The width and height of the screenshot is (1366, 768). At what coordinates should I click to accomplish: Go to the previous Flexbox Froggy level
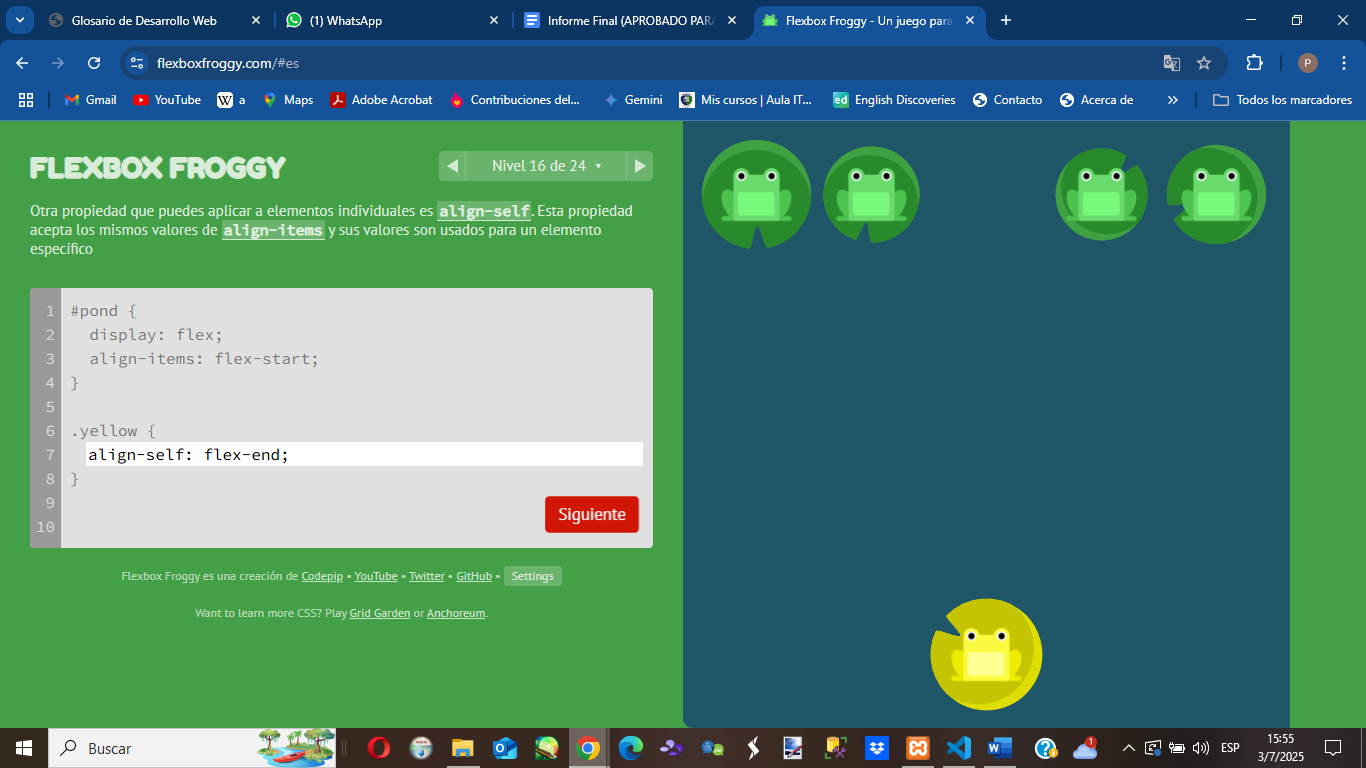tap(452, 166)
